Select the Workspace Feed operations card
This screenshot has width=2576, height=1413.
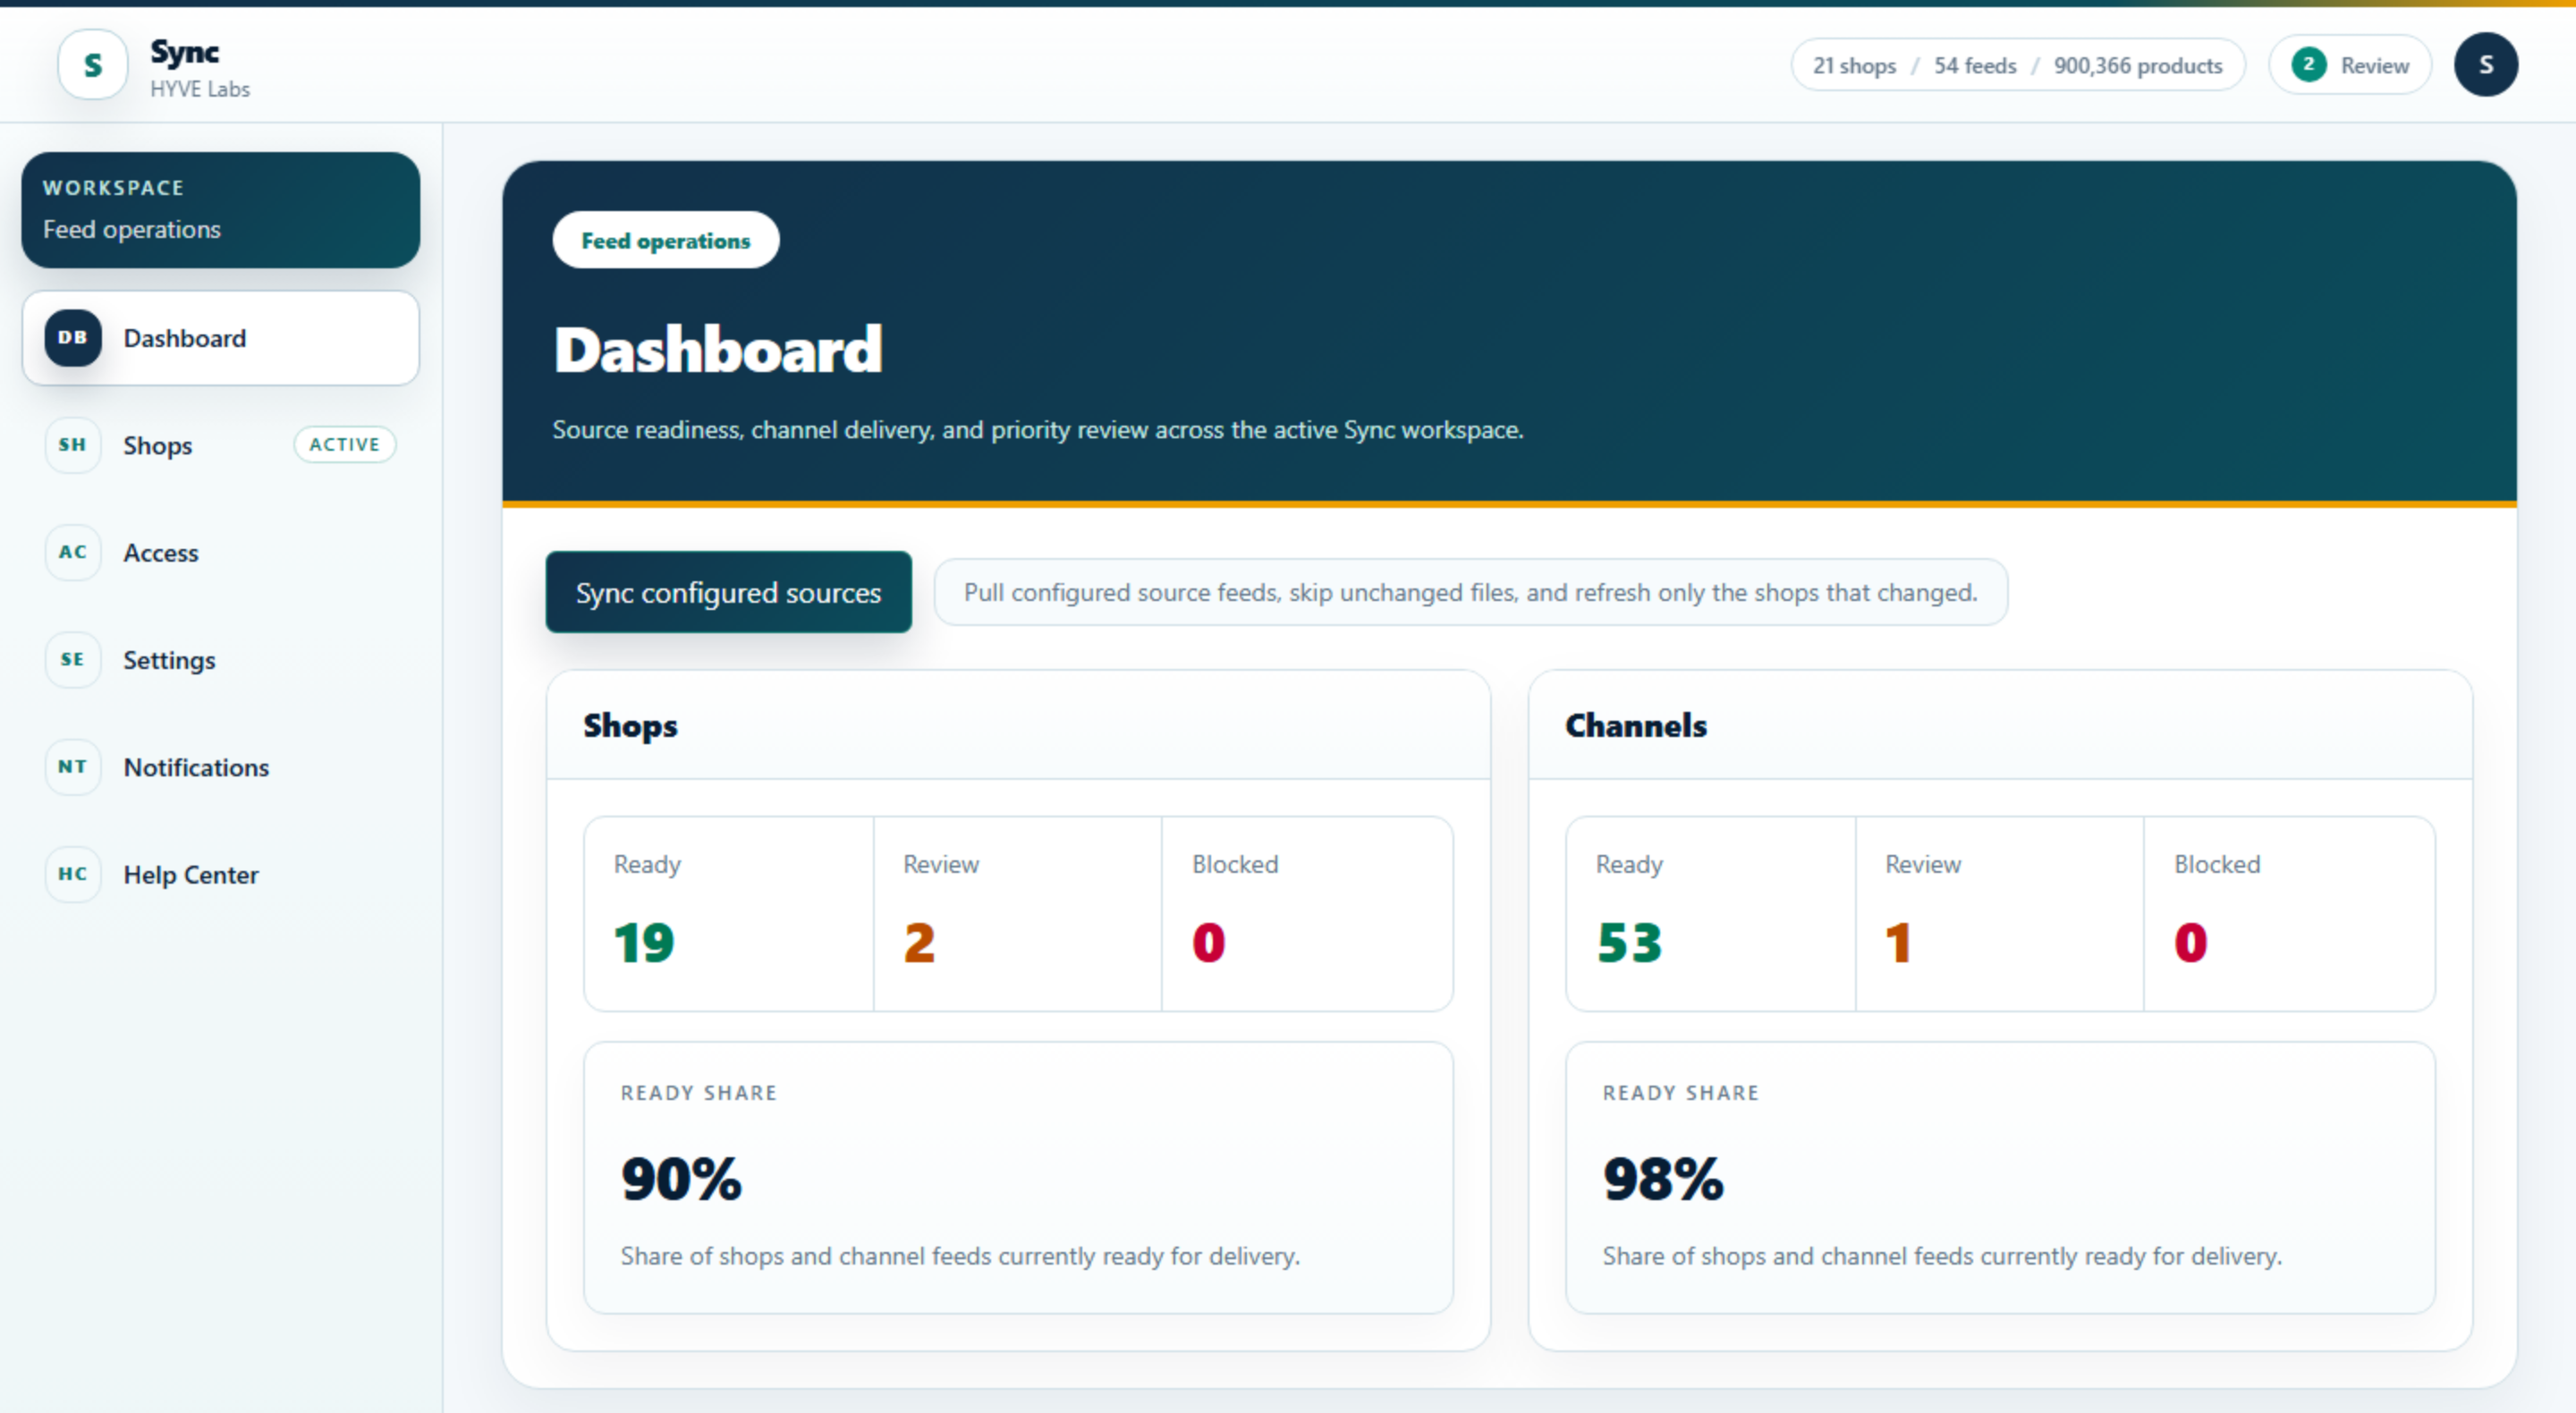click(221, 210)
